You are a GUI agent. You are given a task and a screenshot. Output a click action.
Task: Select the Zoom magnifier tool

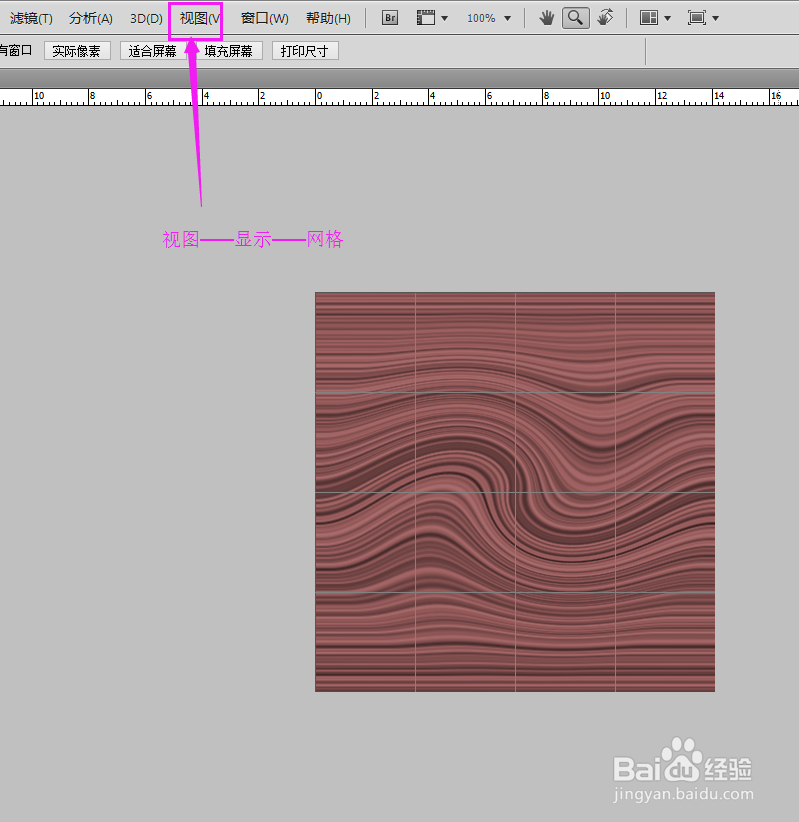tap(576, 18)
